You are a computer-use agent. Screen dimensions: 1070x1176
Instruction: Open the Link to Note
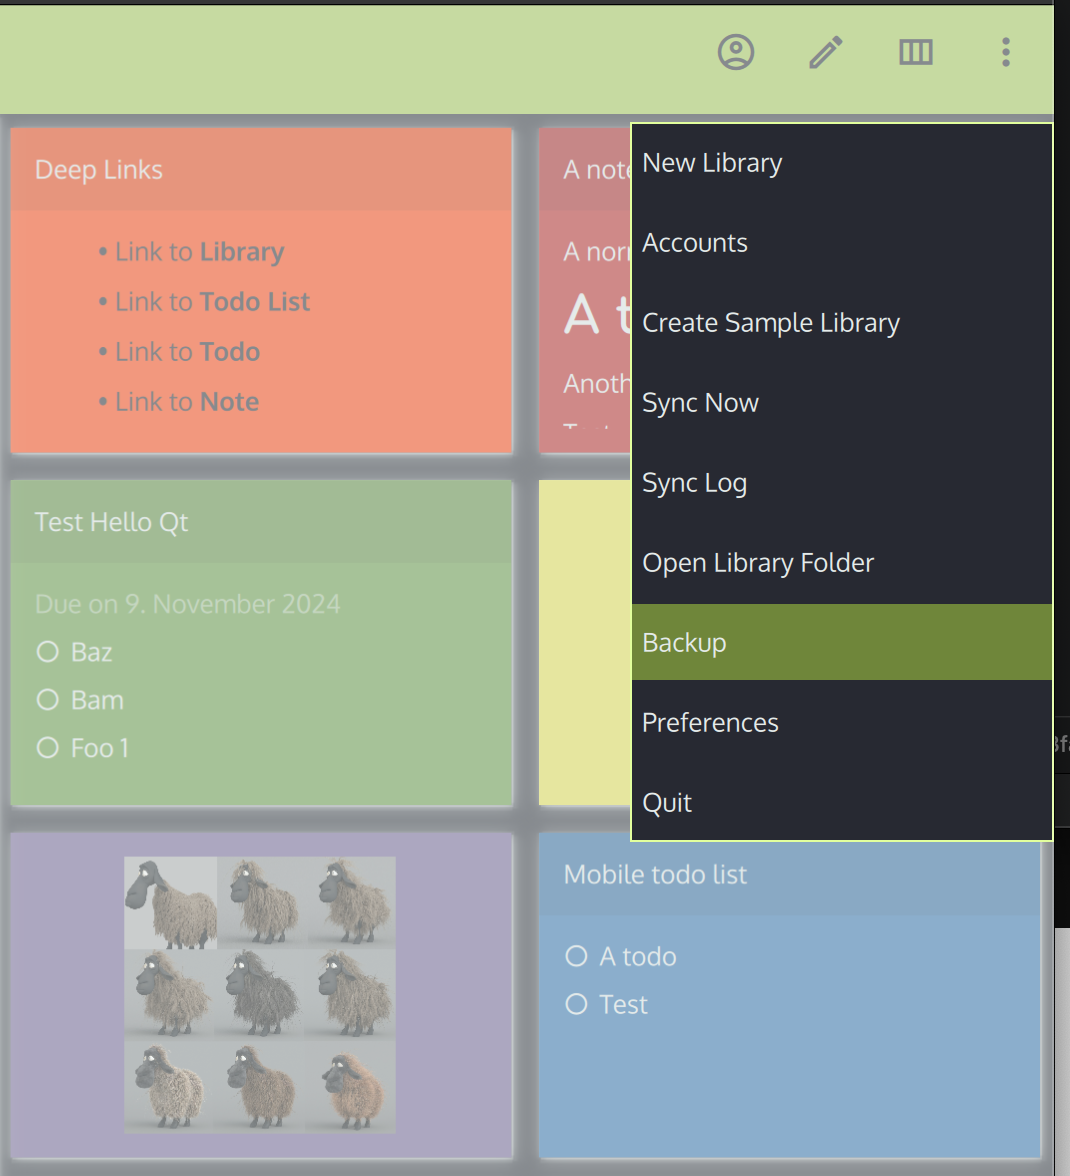coord(187,402)
